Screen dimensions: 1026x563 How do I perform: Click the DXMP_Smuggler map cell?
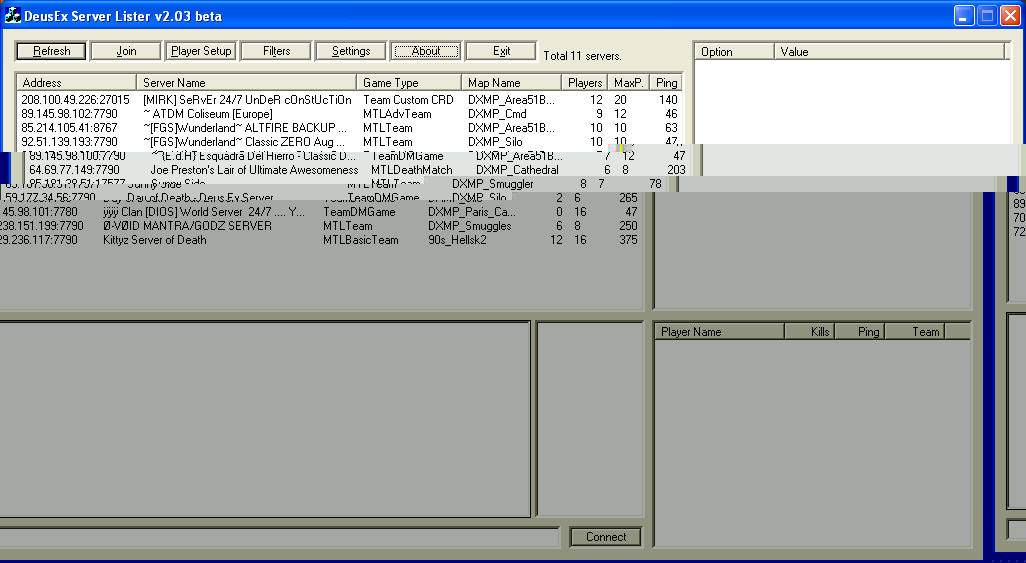click(493, 184)
